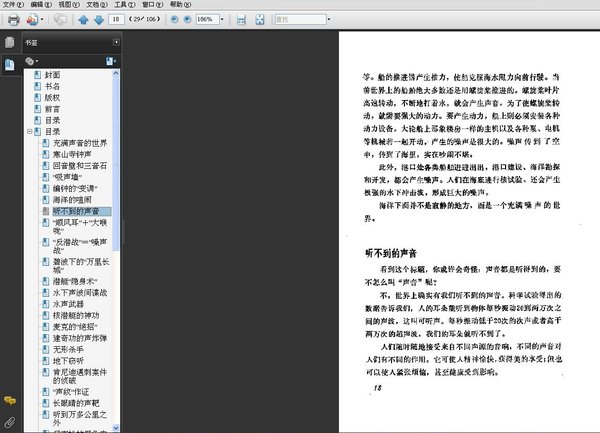
Task: Select the 封面 bookmark
Action: tap(52, 76)
